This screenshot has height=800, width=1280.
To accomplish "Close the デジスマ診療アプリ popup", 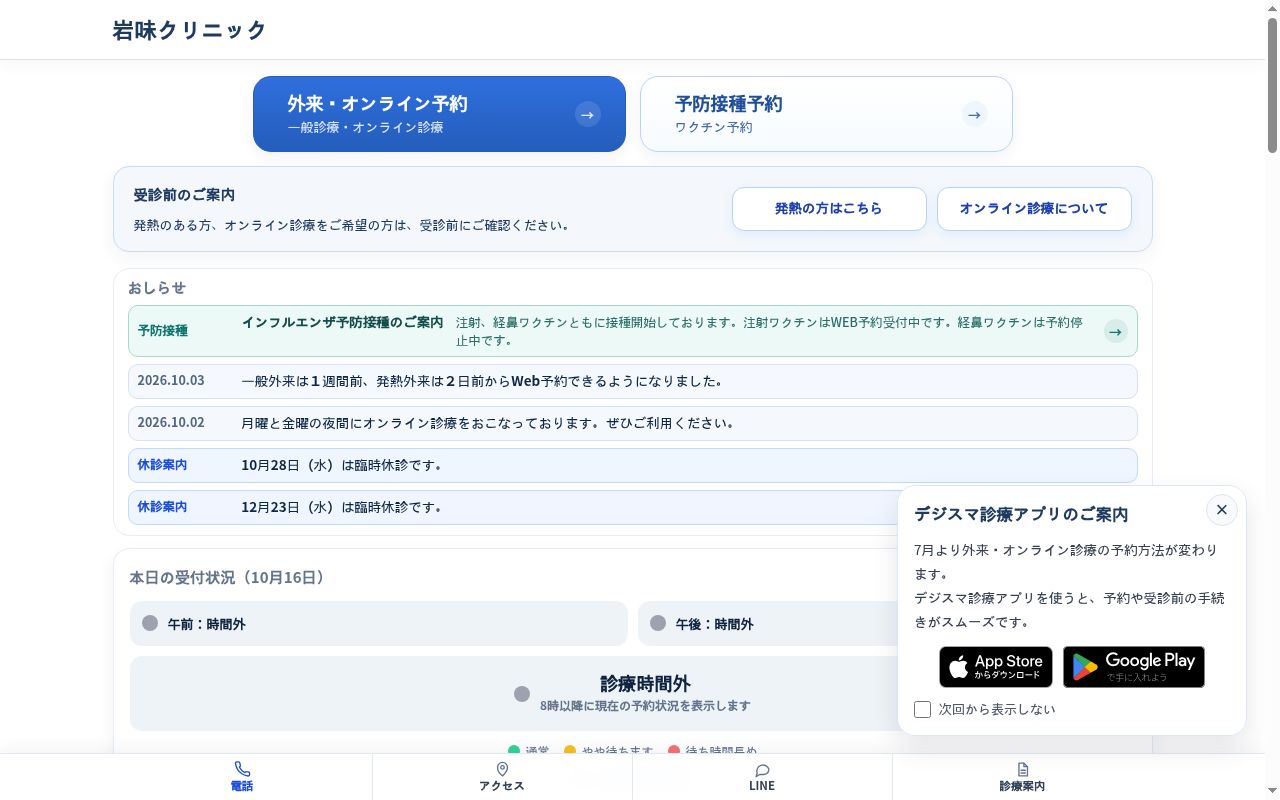I will (1221, 510).
